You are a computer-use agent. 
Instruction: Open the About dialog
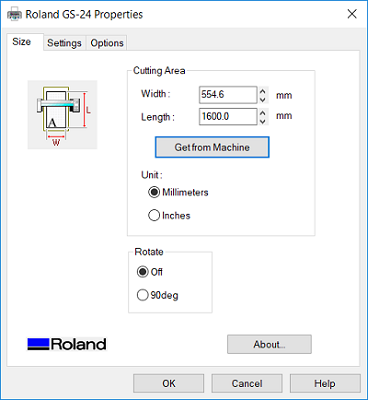coord(269,344)
